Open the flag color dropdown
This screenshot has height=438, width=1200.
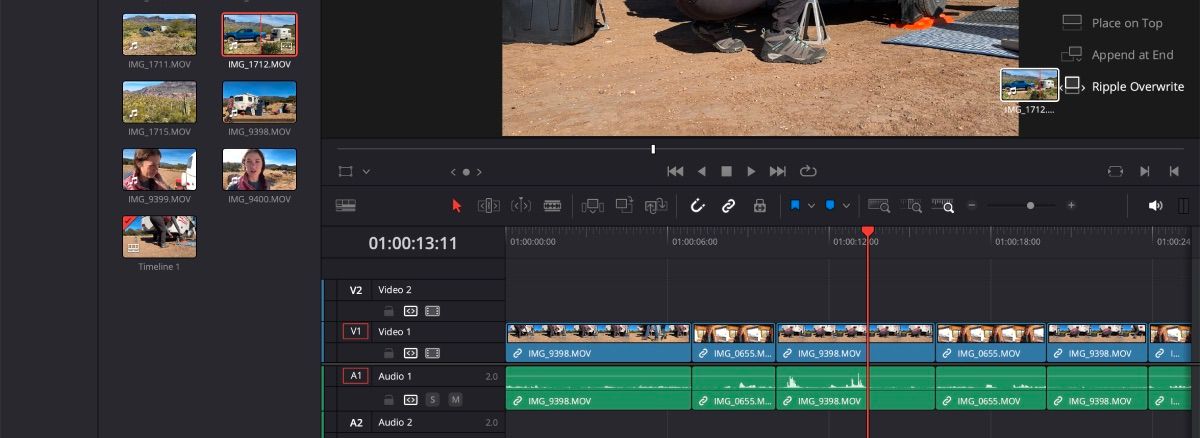[811, 205]
